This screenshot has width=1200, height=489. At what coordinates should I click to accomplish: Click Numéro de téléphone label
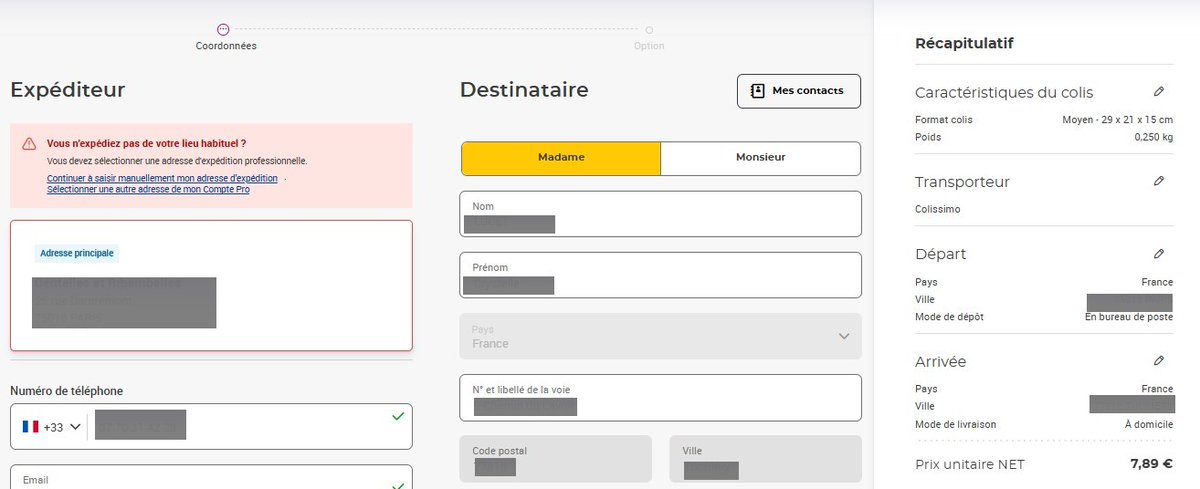(67, 390)
